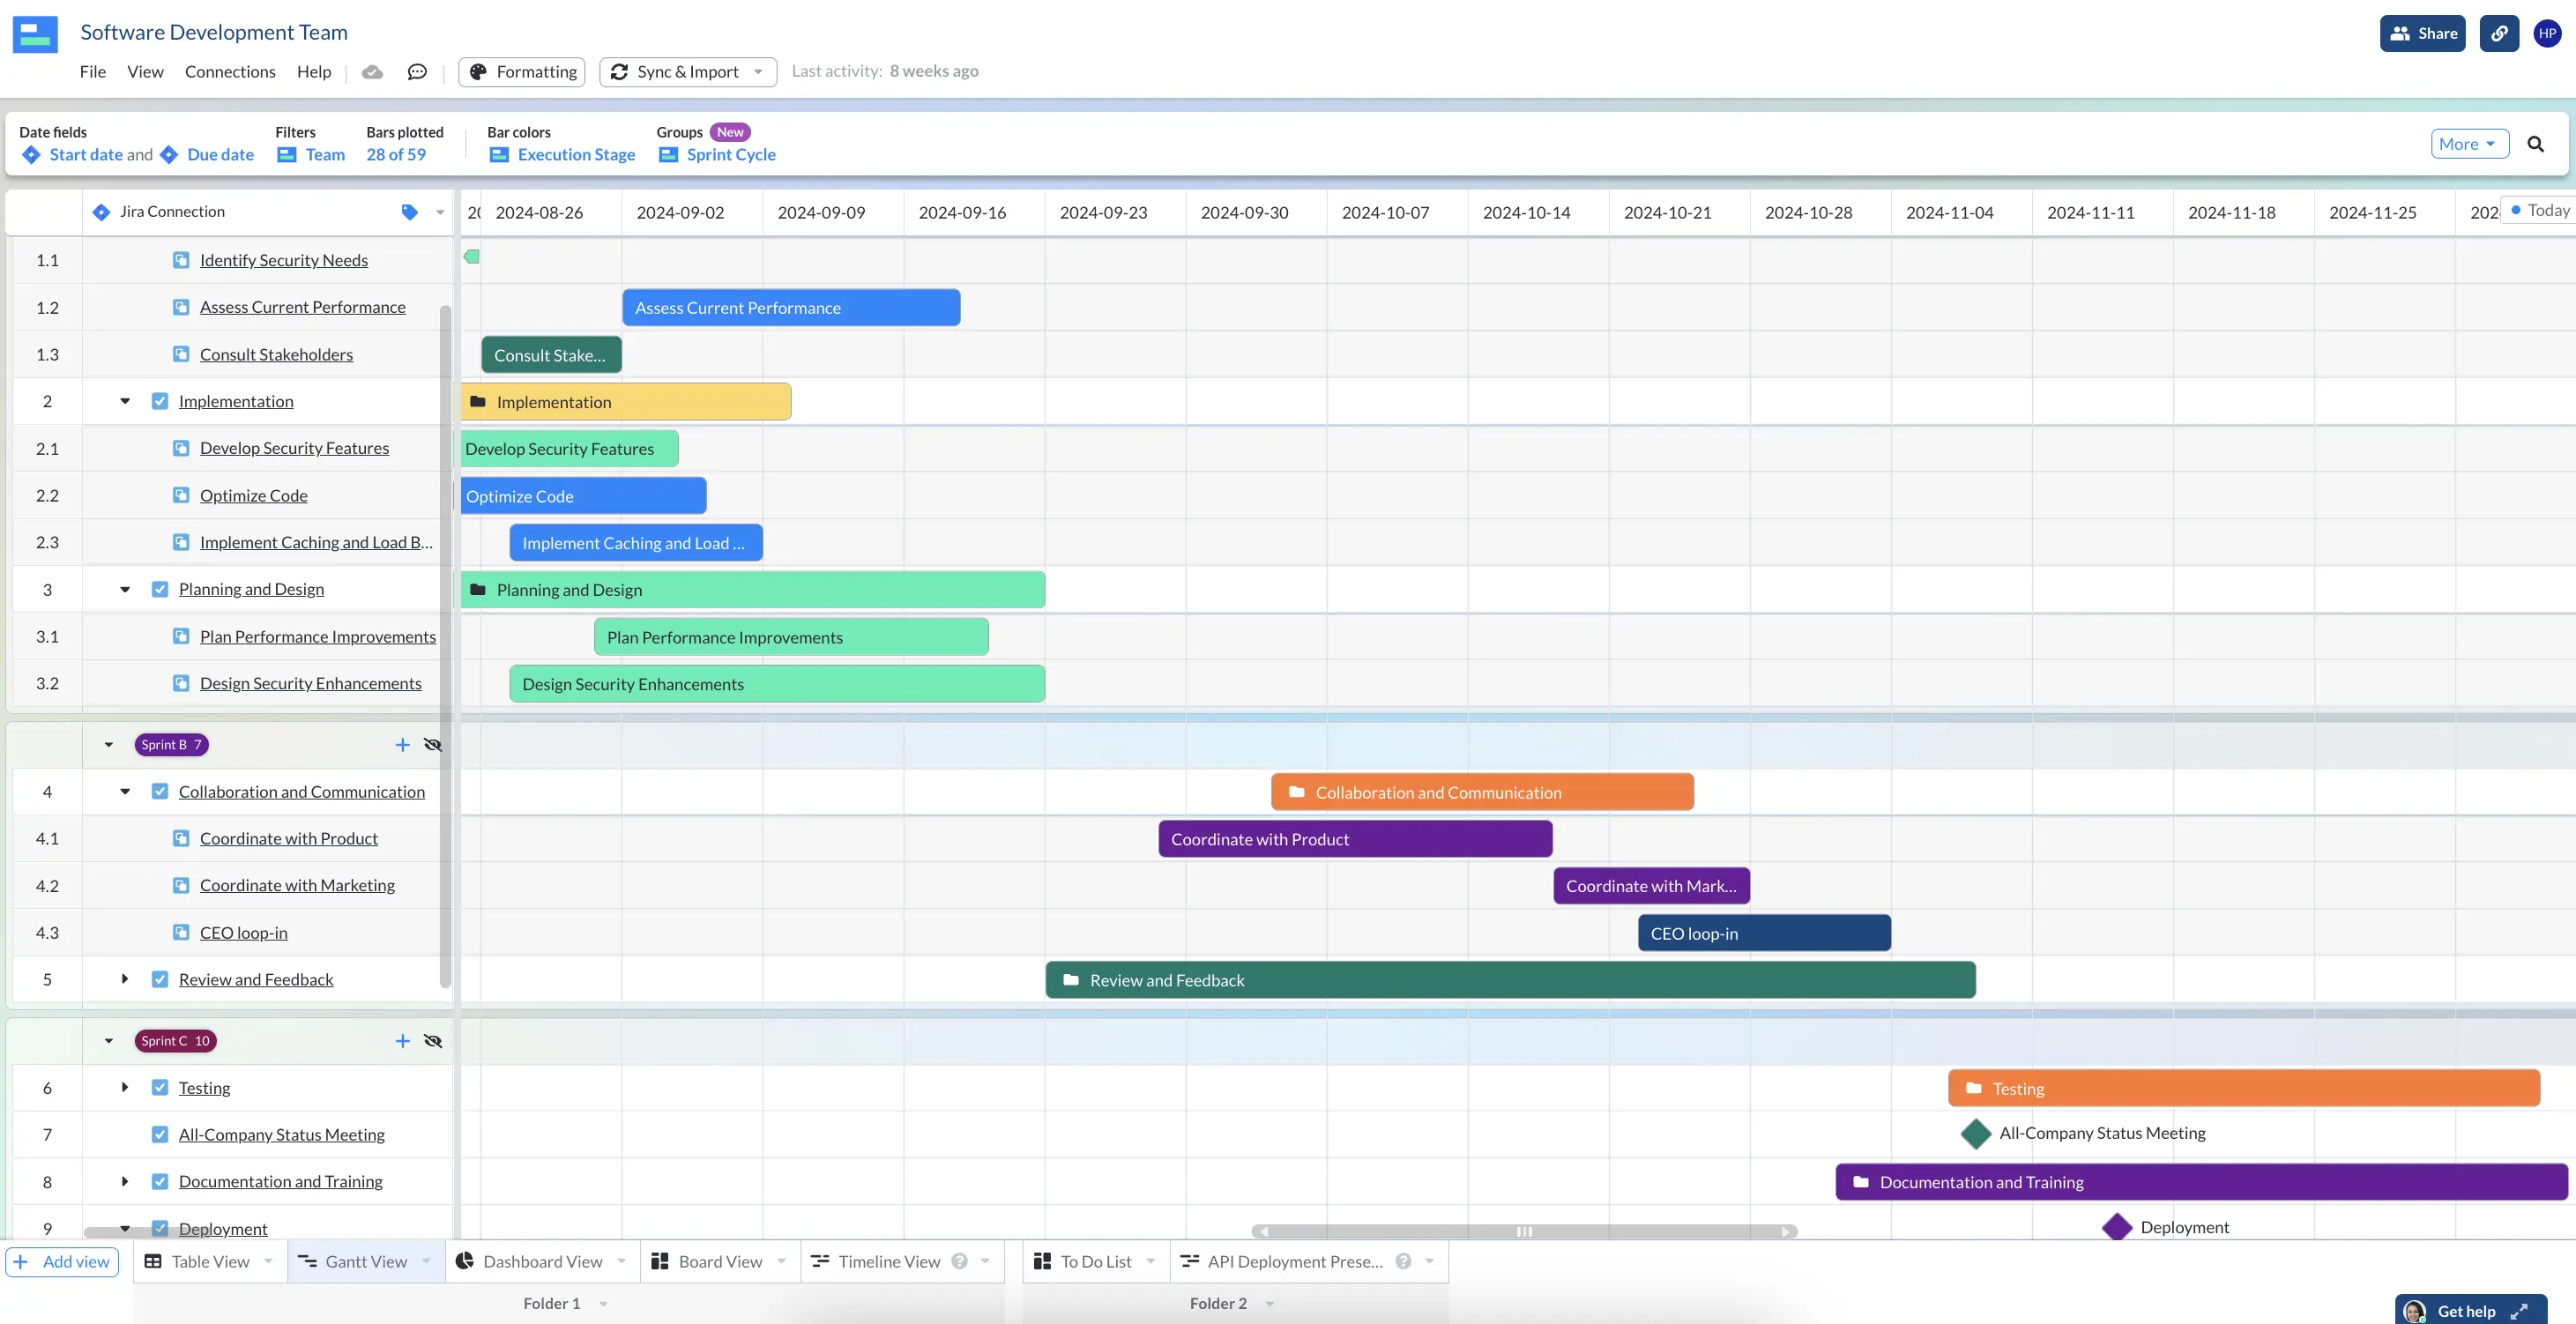Click the search magnifier icon
The image size is (2576, 1324).
(2535, 144)
